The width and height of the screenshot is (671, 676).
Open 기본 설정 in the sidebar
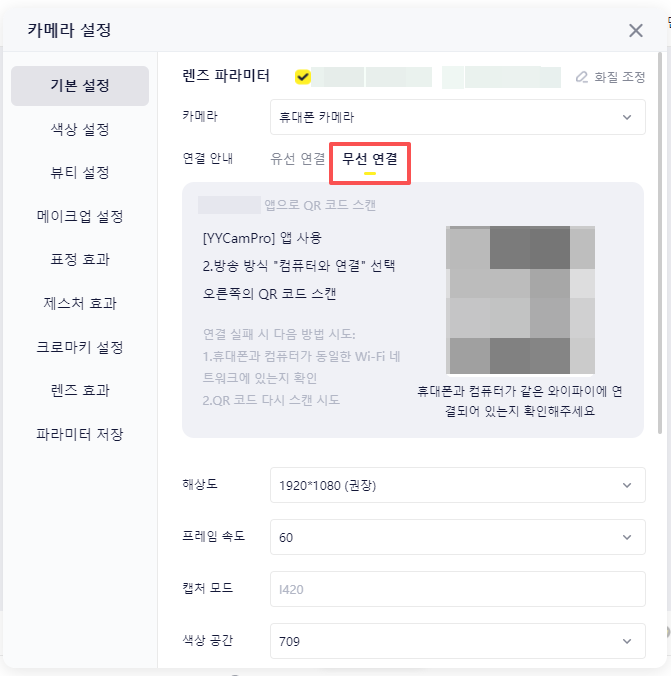pos(80,86)
